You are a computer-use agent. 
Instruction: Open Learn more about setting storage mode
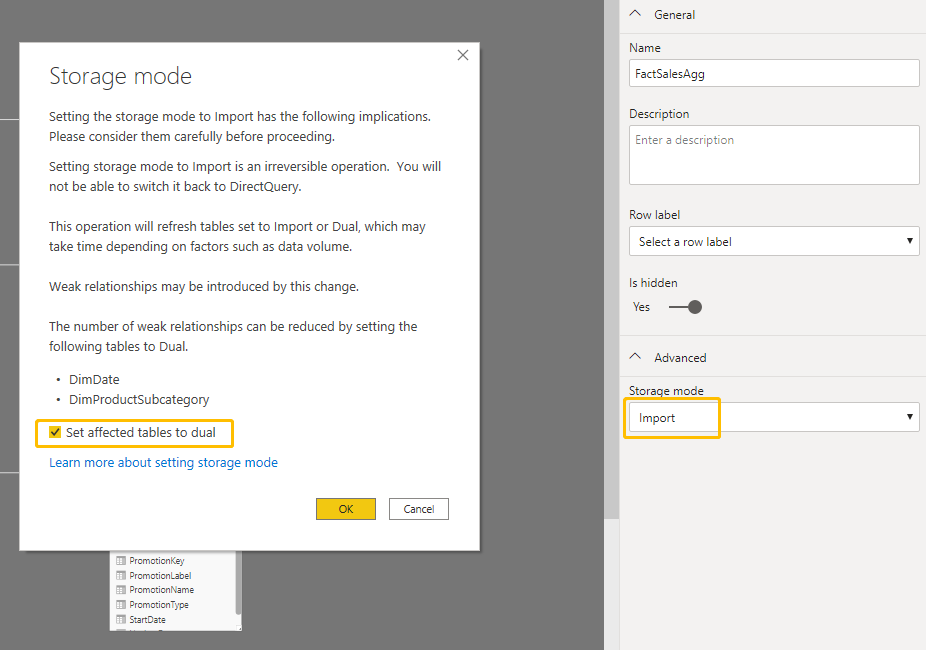pyautogui.click(x=164, y=462)
